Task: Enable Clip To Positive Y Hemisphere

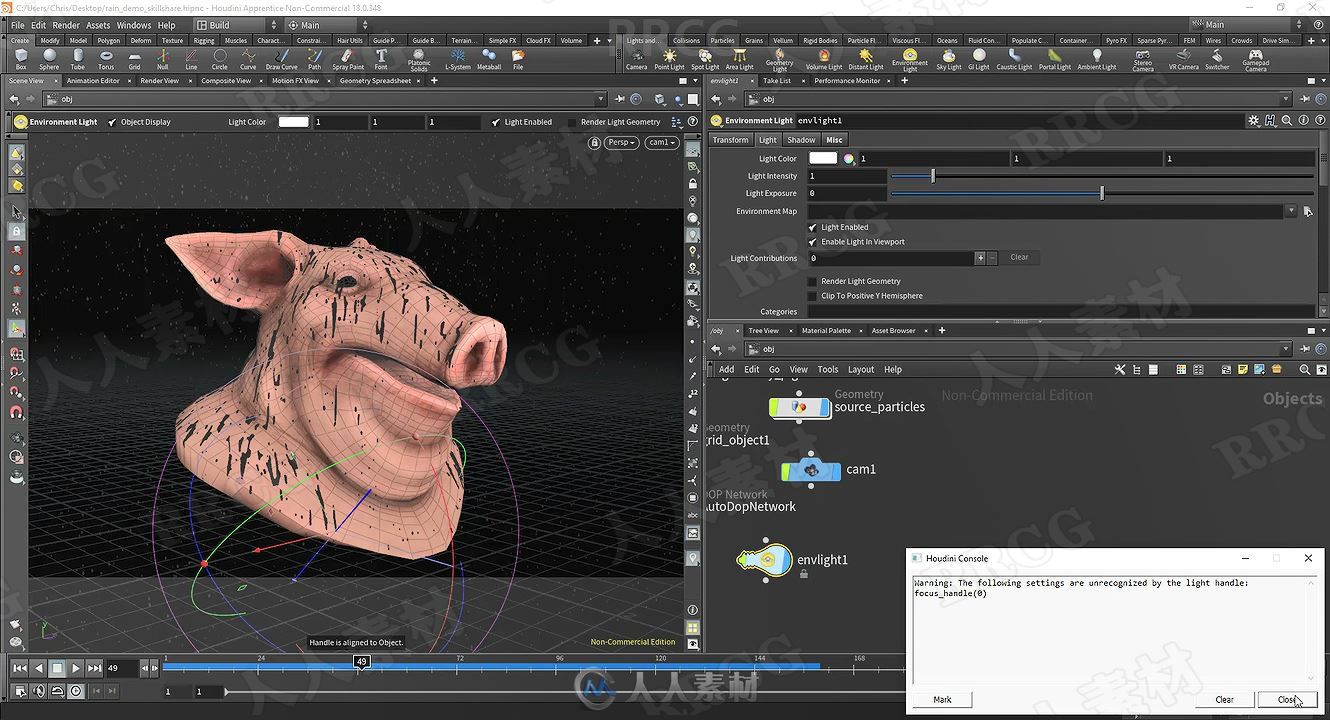Action: [812, 296]
